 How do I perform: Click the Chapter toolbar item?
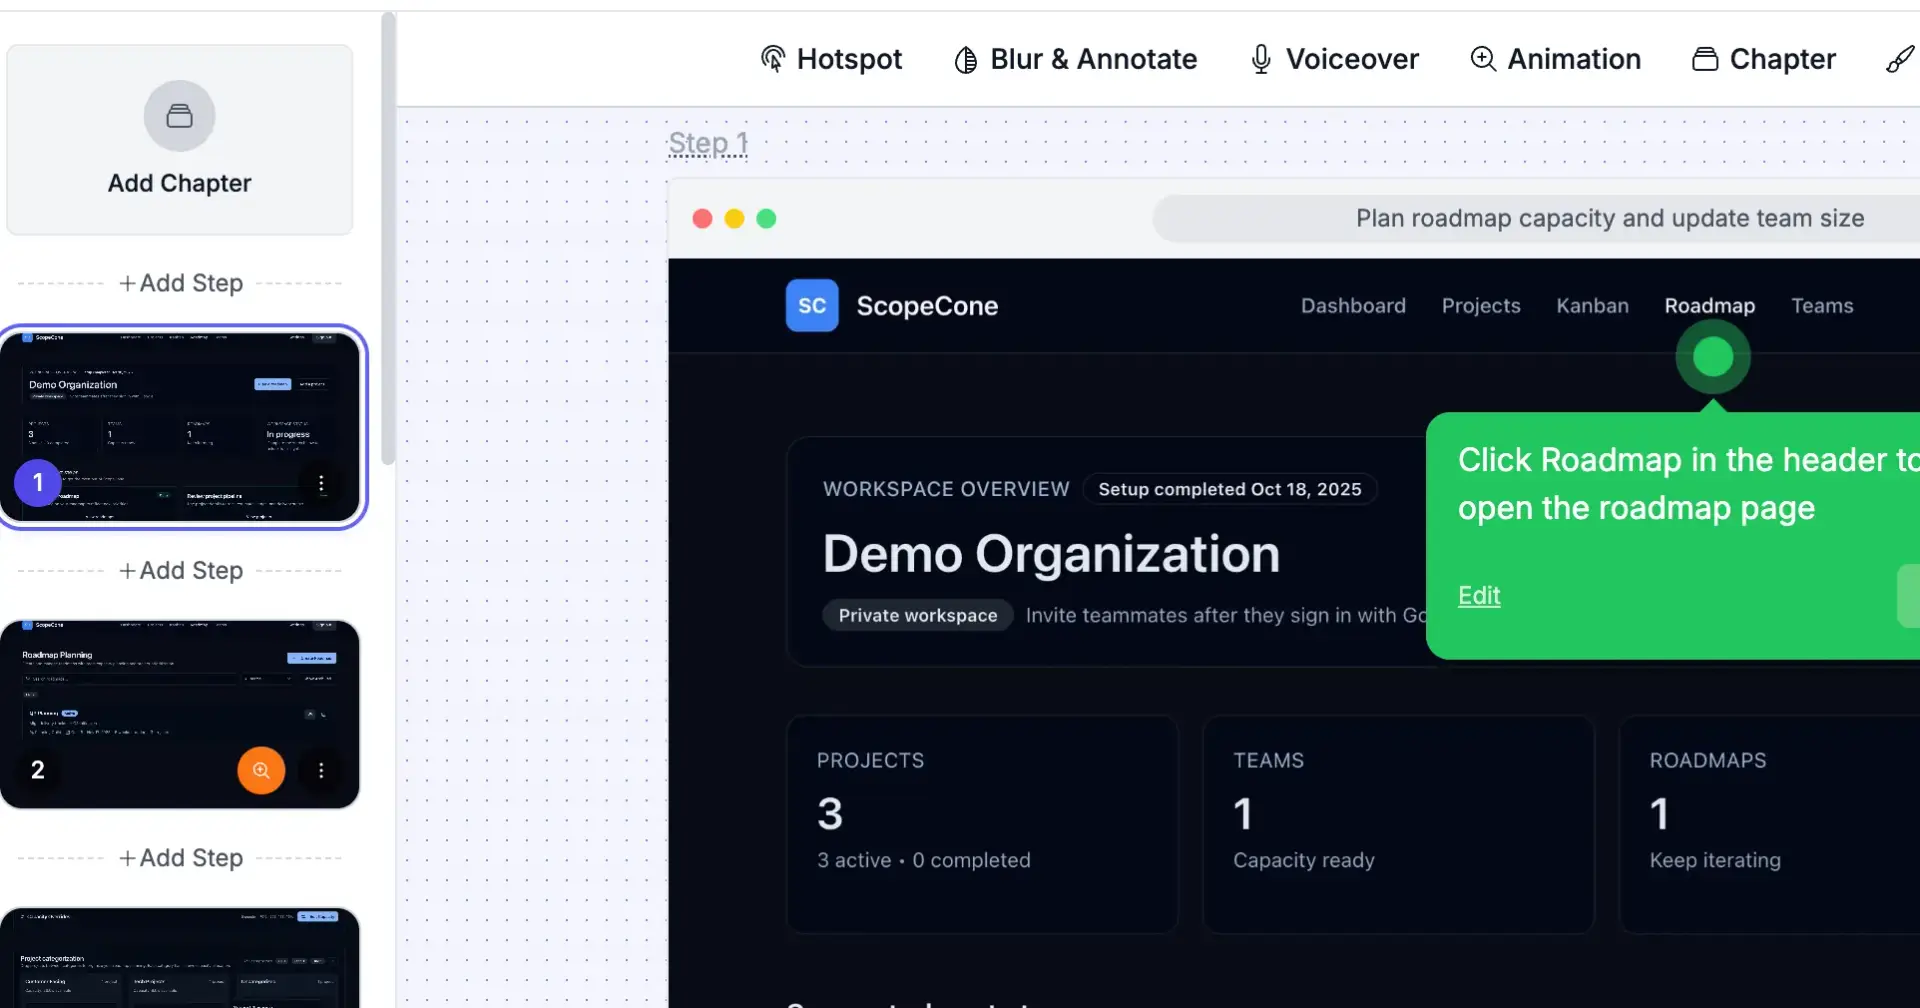(1763, 59)
